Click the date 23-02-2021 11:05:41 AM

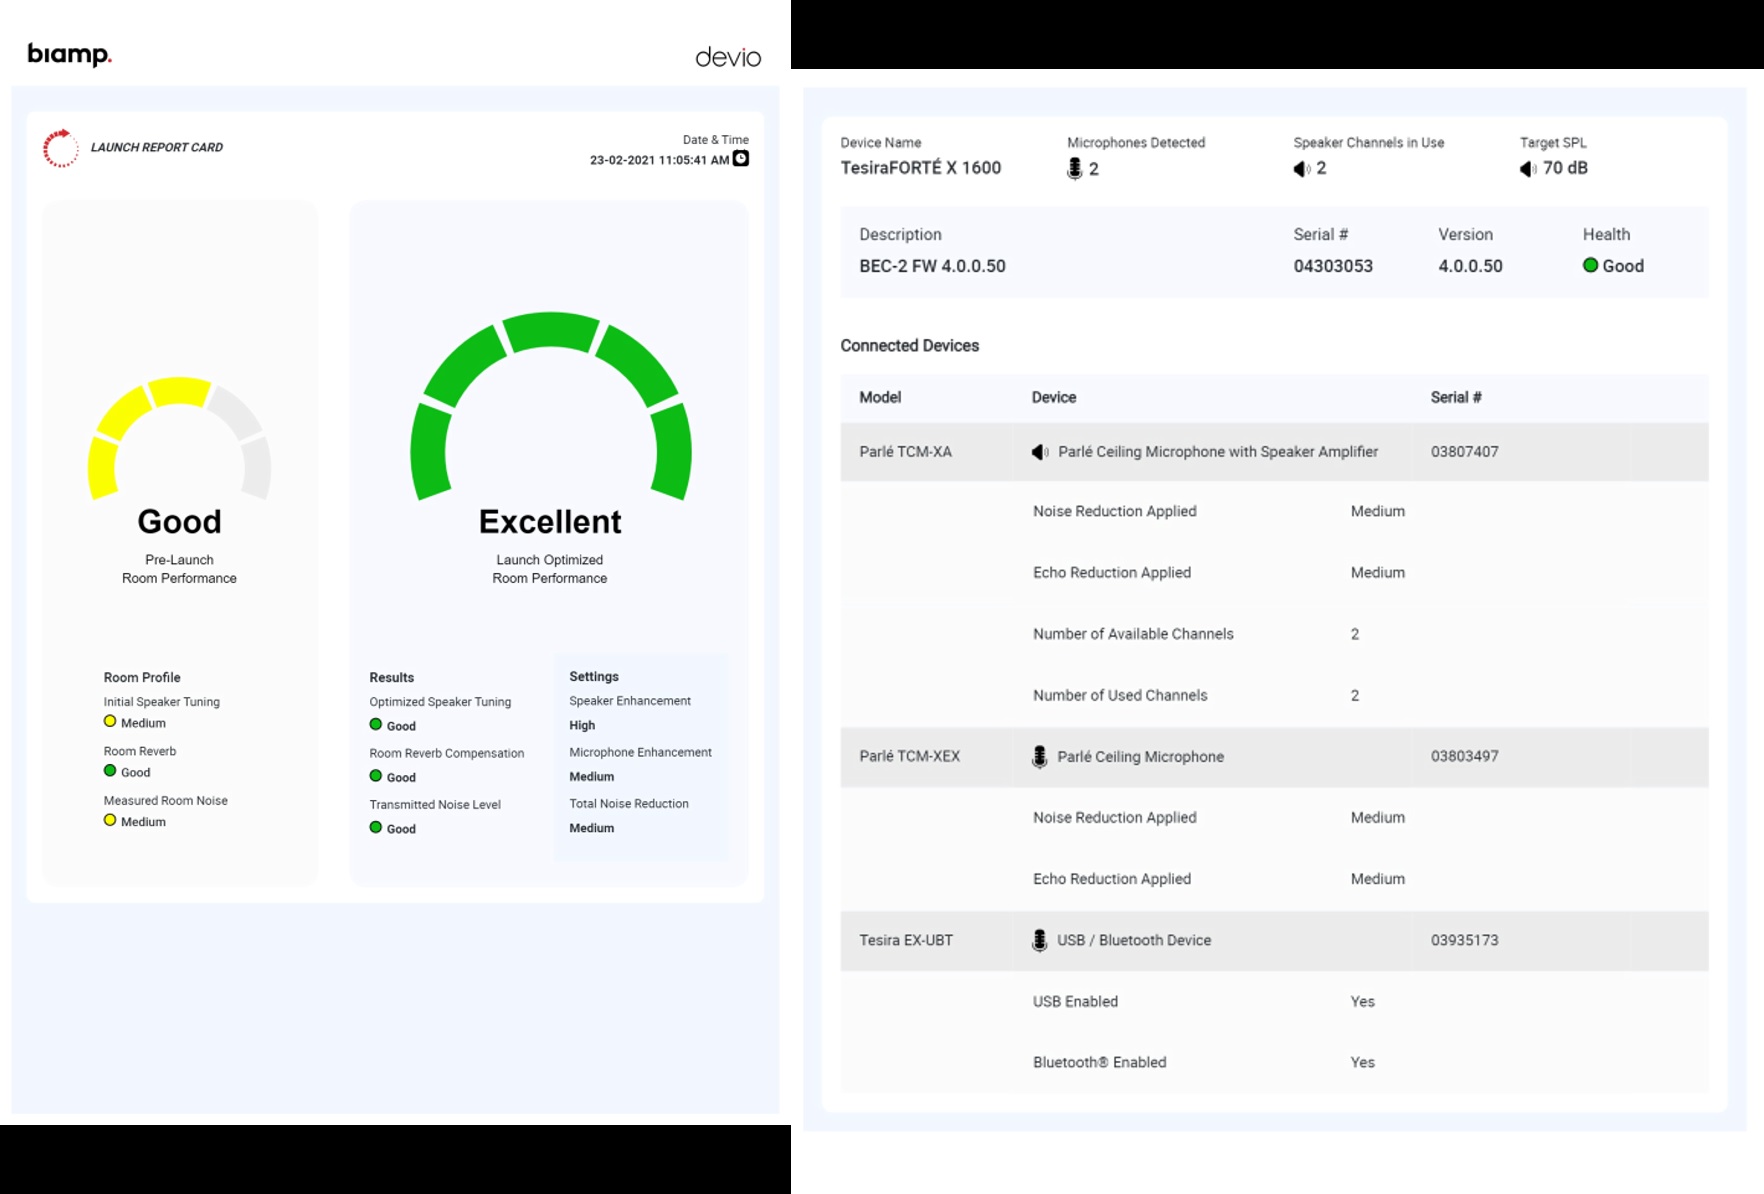pos(659,160)
